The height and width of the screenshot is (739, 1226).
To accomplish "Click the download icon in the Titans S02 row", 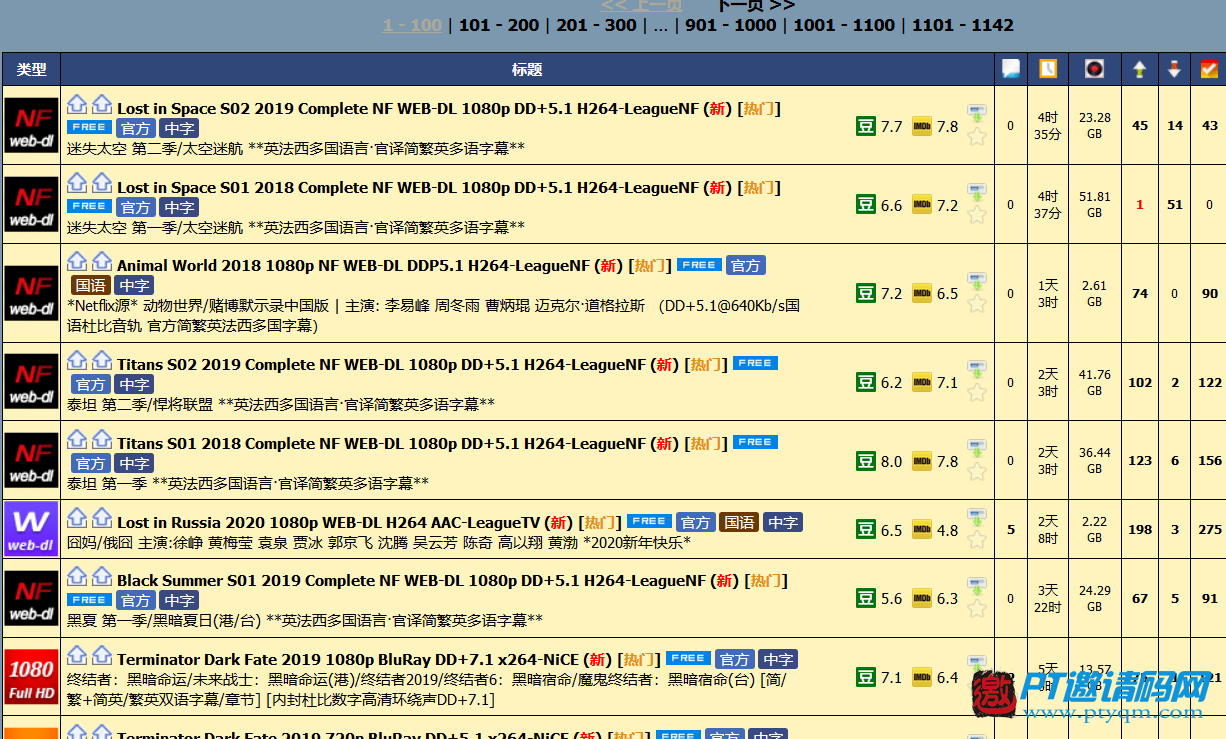I will (976, 370).
